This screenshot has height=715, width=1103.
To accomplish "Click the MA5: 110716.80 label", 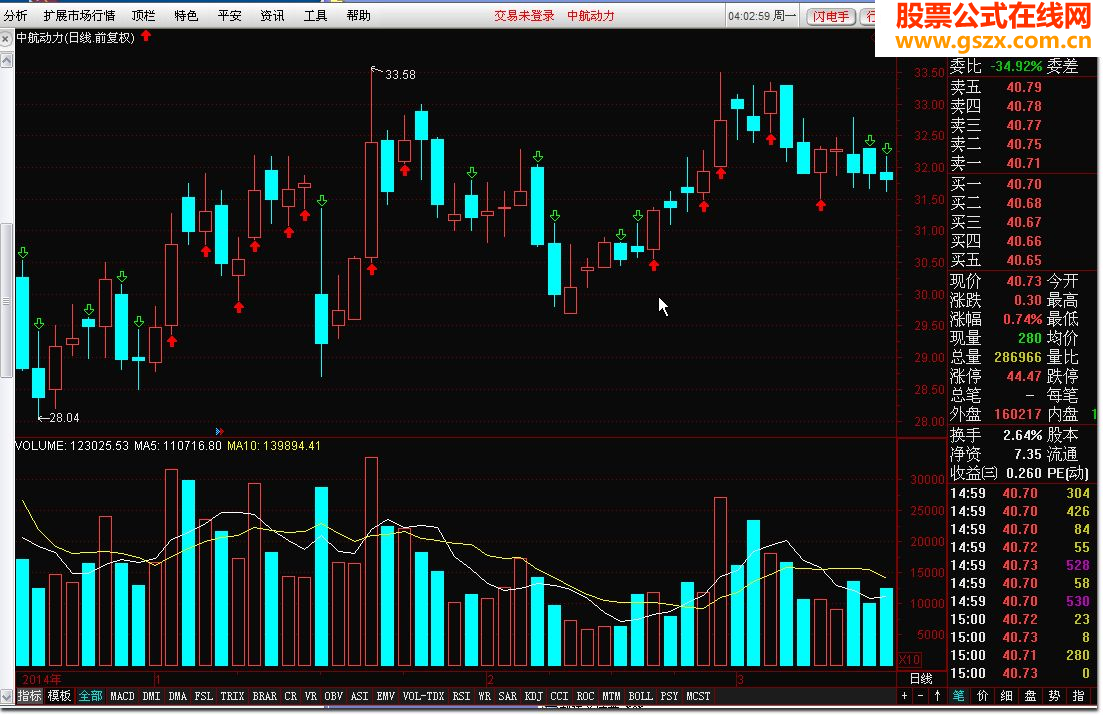I will tap(177, 445).
